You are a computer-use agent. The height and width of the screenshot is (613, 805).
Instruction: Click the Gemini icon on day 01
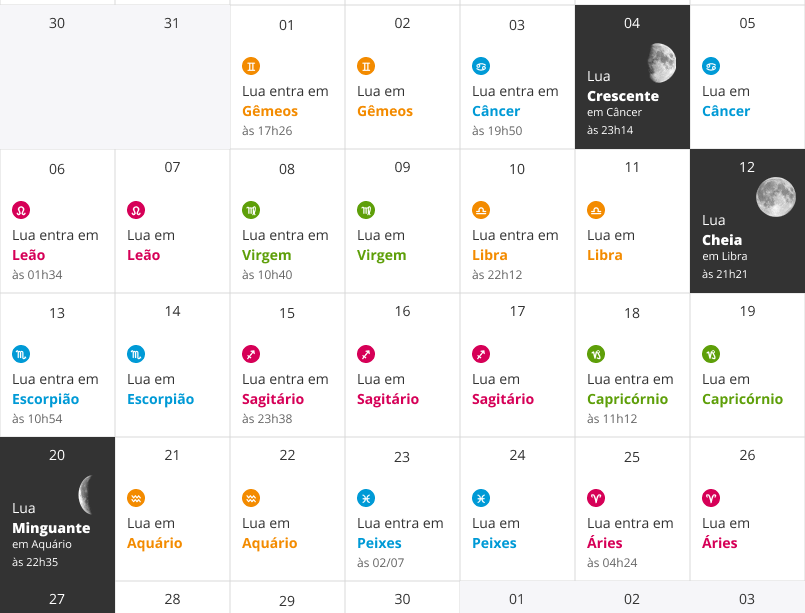251,67
